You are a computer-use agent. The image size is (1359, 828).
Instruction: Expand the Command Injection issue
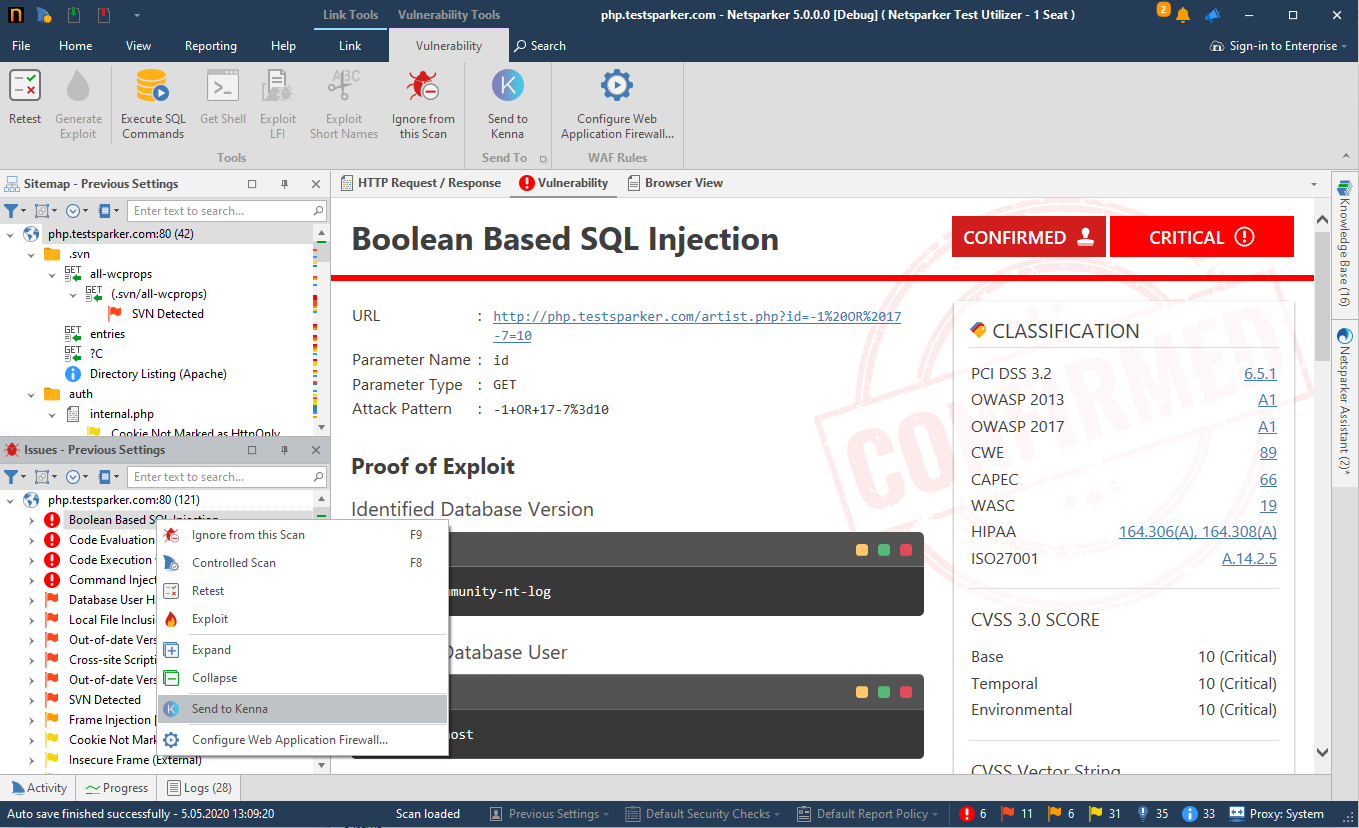point(29,579)
